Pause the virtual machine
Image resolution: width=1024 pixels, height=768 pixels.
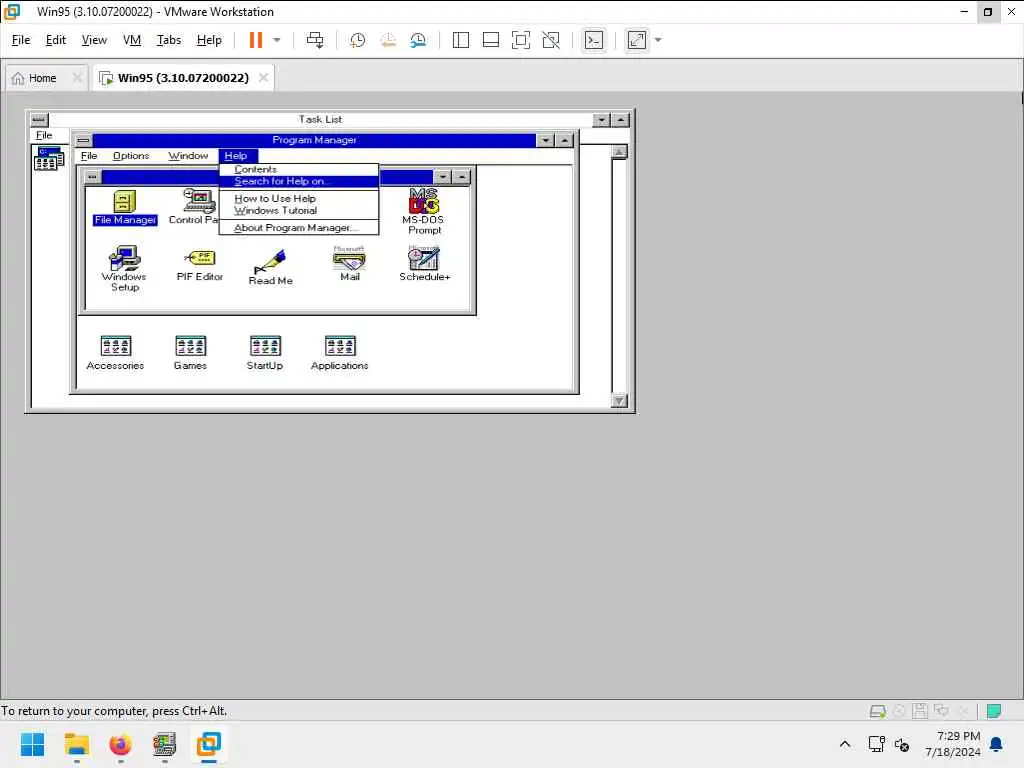255,40
